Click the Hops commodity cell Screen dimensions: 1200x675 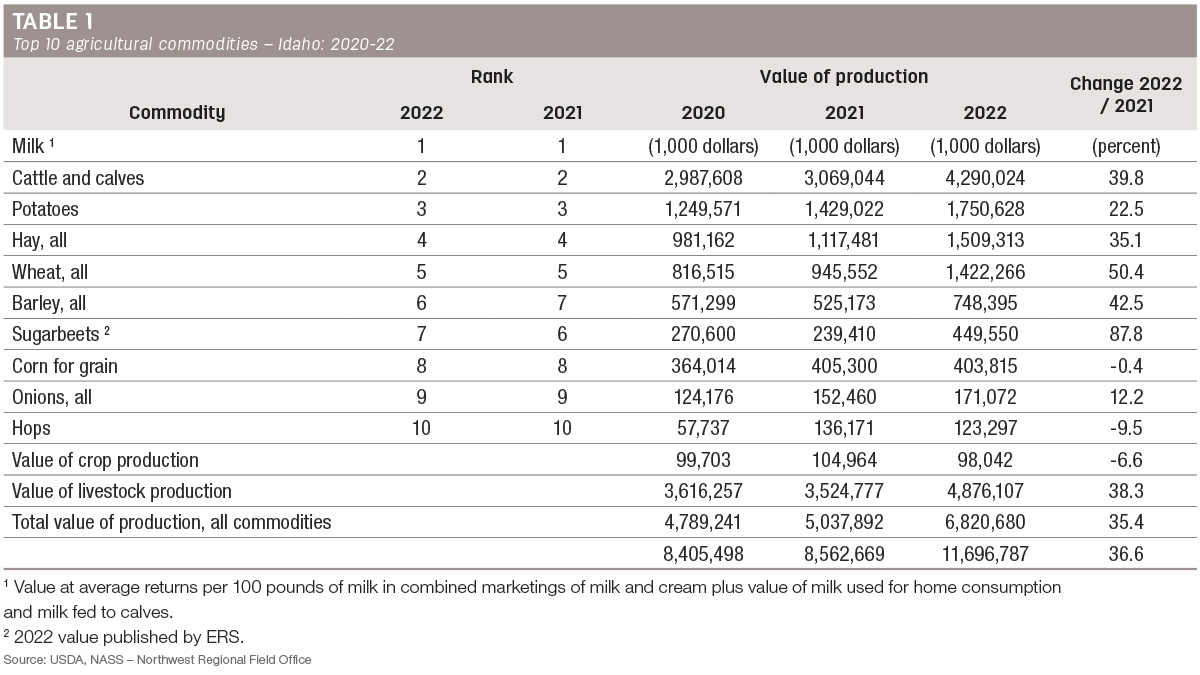click(31, 428)
